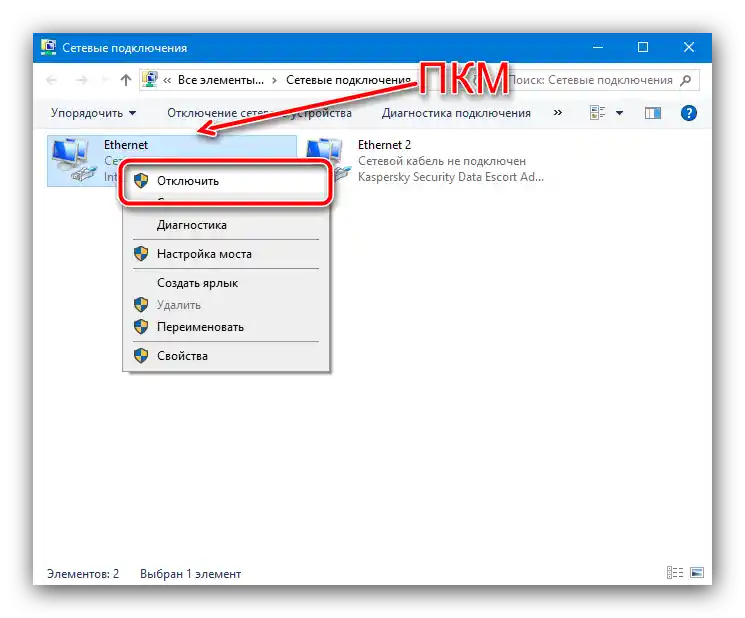Click Сетевой кабель не подключен status text
Screen dimensions: 745x618
(442, 161)
